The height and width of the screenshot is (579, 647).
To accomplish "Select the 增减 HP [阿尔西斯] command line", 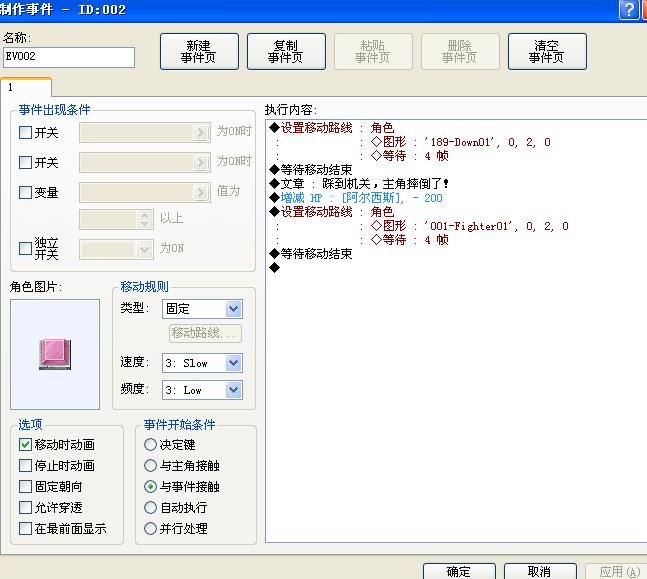I will tap(356, 198).
